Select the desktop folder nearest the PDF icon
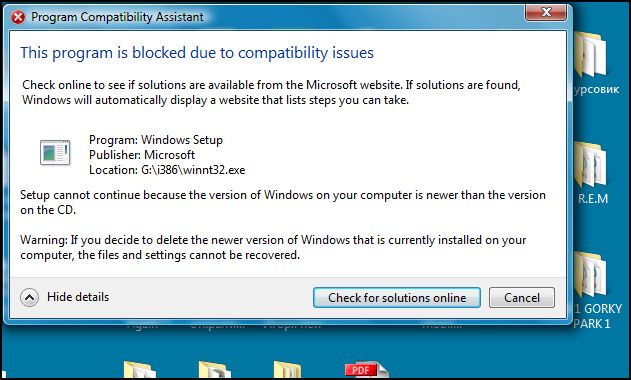The height and width of the screenshot is (380, 631). click(x=287, y=370)
